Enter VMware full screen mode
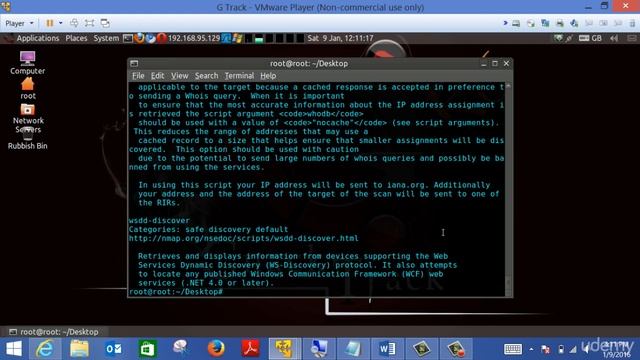 tap(89, 23)
